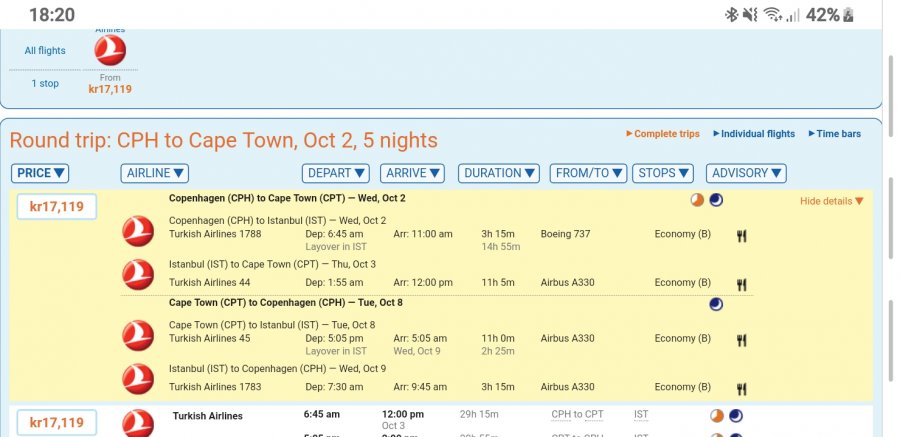Switch to Complete trips view
This screenshot has height=437, width=900.
[662, 134]
